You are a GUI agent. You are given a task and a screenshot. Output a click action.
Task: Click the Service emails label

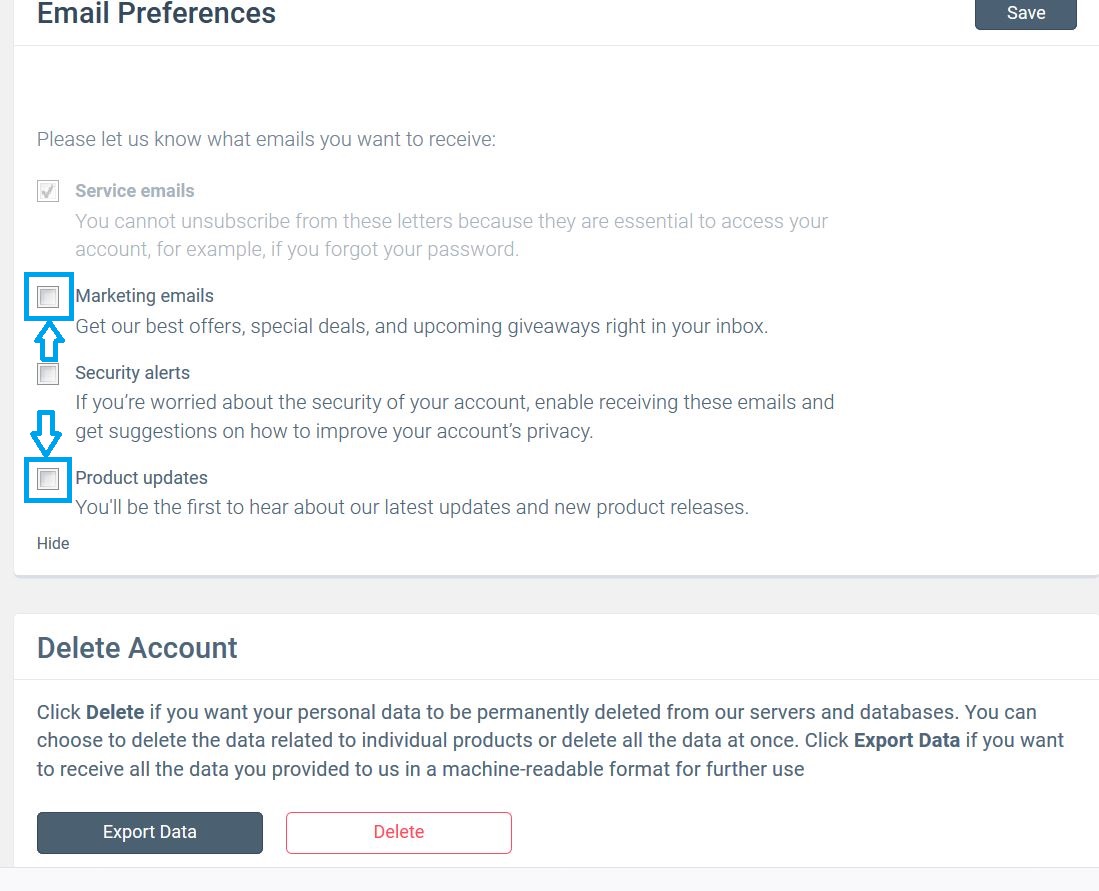pyautogui.click(x=135, y=191)
